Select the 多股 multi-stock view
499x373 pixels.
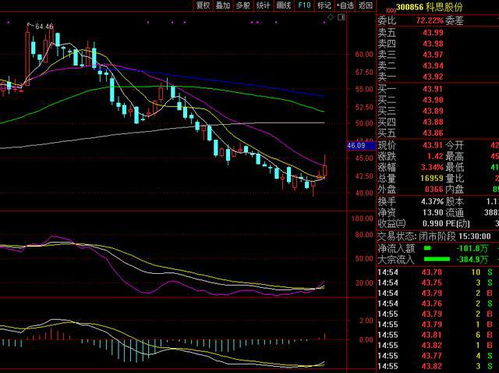click(243, 5)
